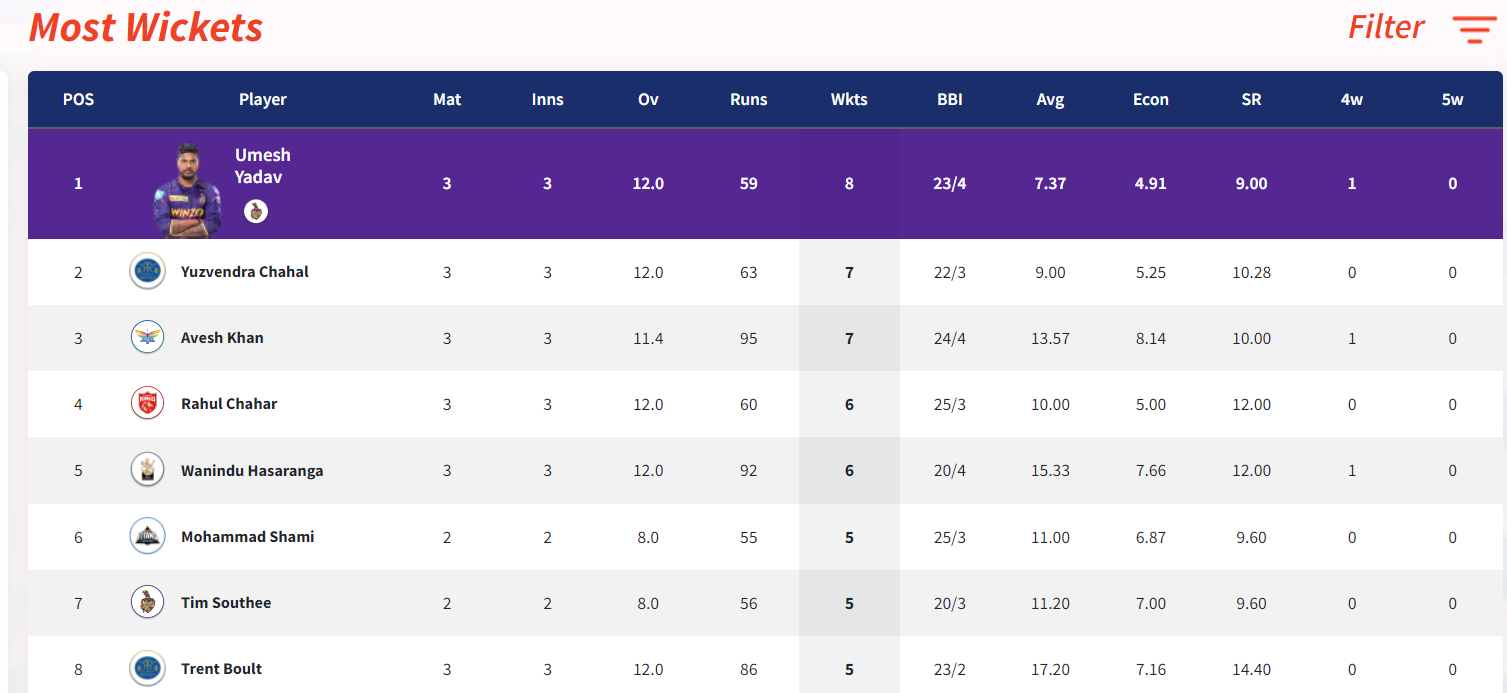The image size is (1507, 693).
Task: Open Umesh Yadav's player photo
Action: click(187, 191)
